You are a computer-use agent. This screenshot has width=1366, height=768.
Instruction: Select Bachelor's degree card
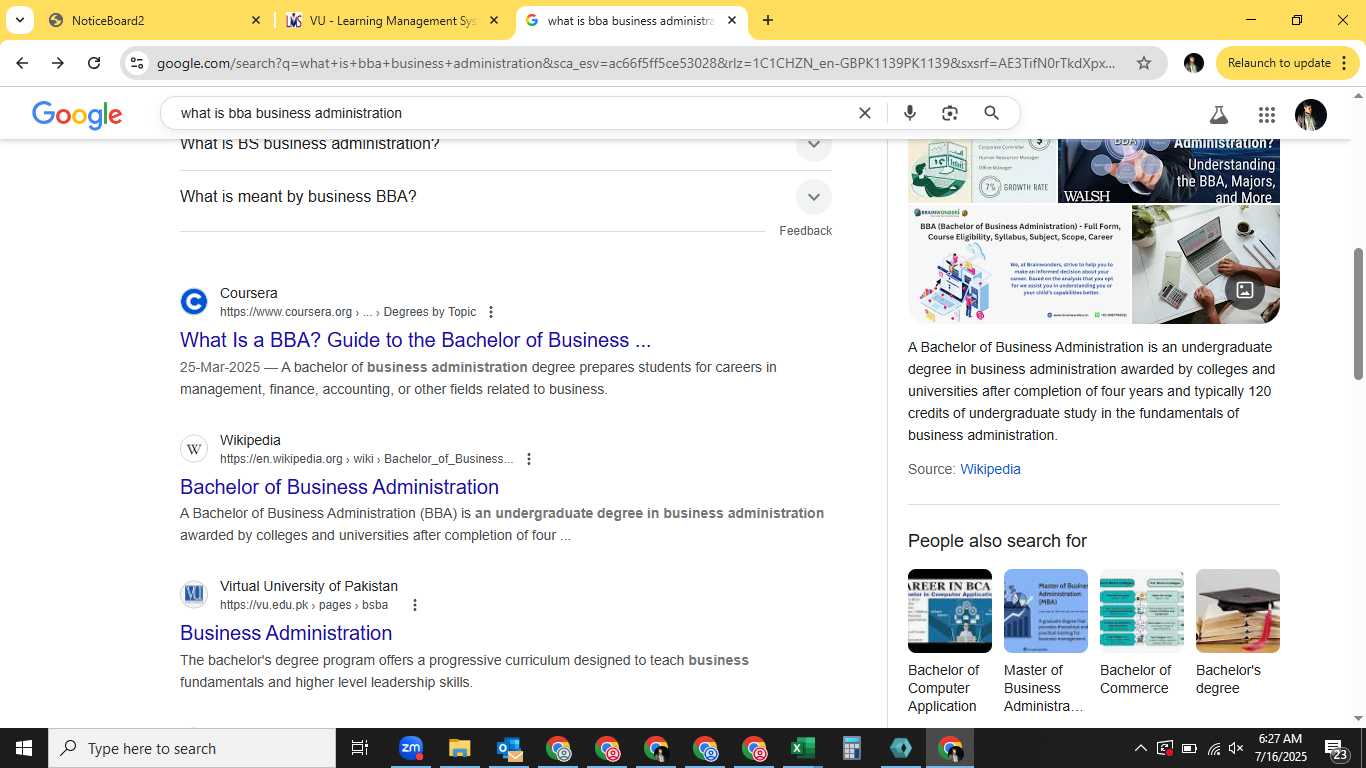[1237, 632]
